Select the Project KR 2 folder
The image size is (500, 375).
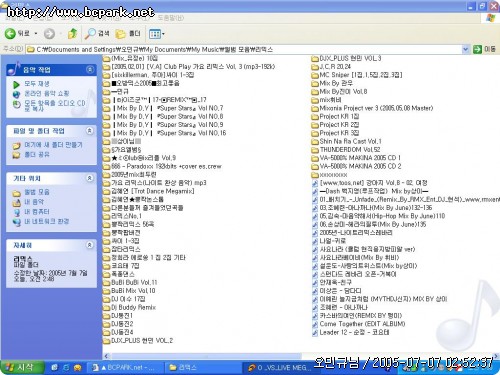pyautogui.click(x=335, y=125)
